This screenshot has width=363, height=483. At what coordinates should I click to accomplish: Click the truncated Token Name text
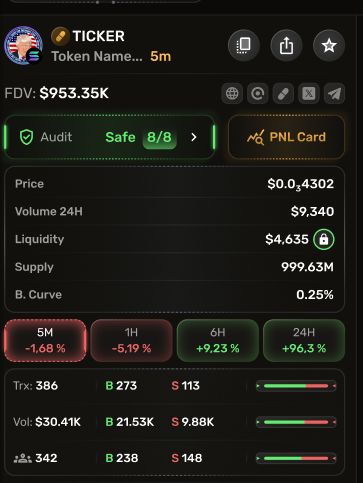point(97,56)
